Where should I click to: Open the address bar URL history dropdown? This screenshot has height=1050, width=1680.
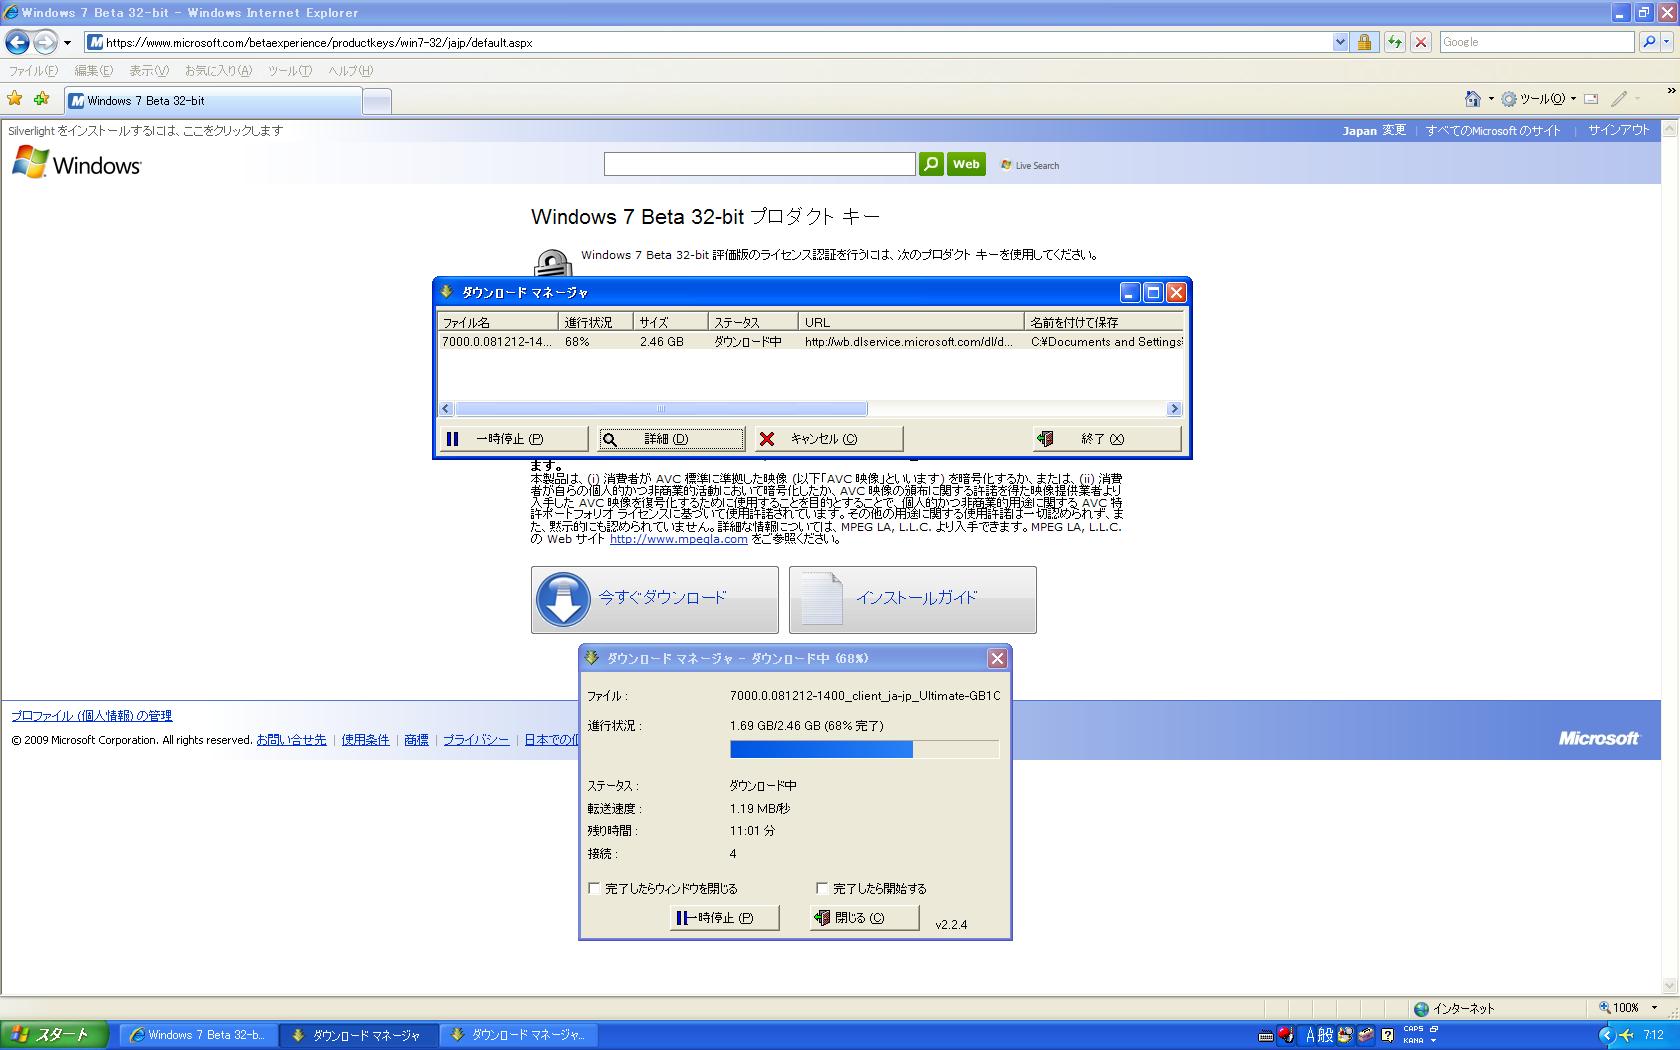pyautogui.click(x=1340, y=42)
